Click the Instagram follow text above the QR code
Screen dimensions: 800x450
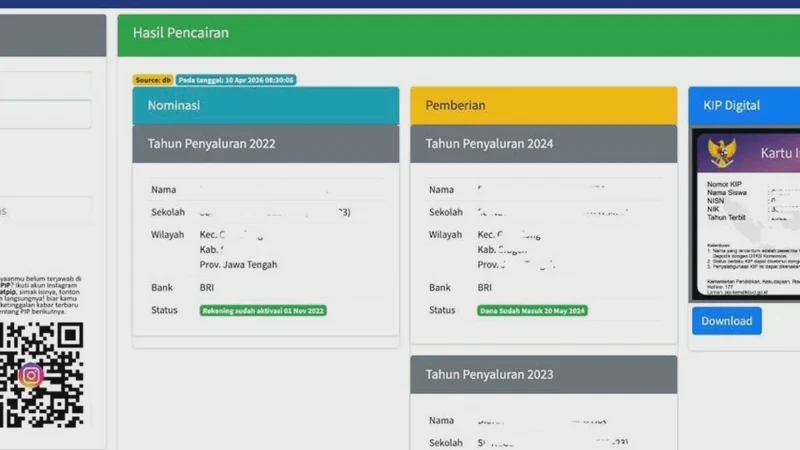pos(41,295)
